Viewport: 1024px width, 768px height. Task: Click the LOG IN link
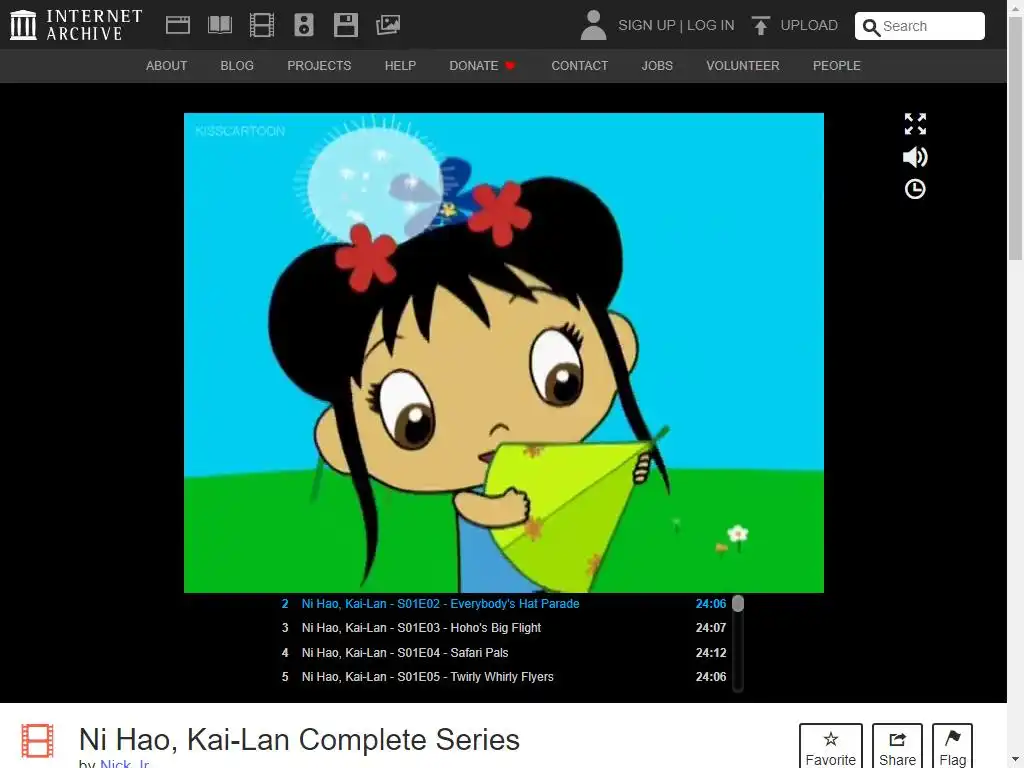(711, 25)
